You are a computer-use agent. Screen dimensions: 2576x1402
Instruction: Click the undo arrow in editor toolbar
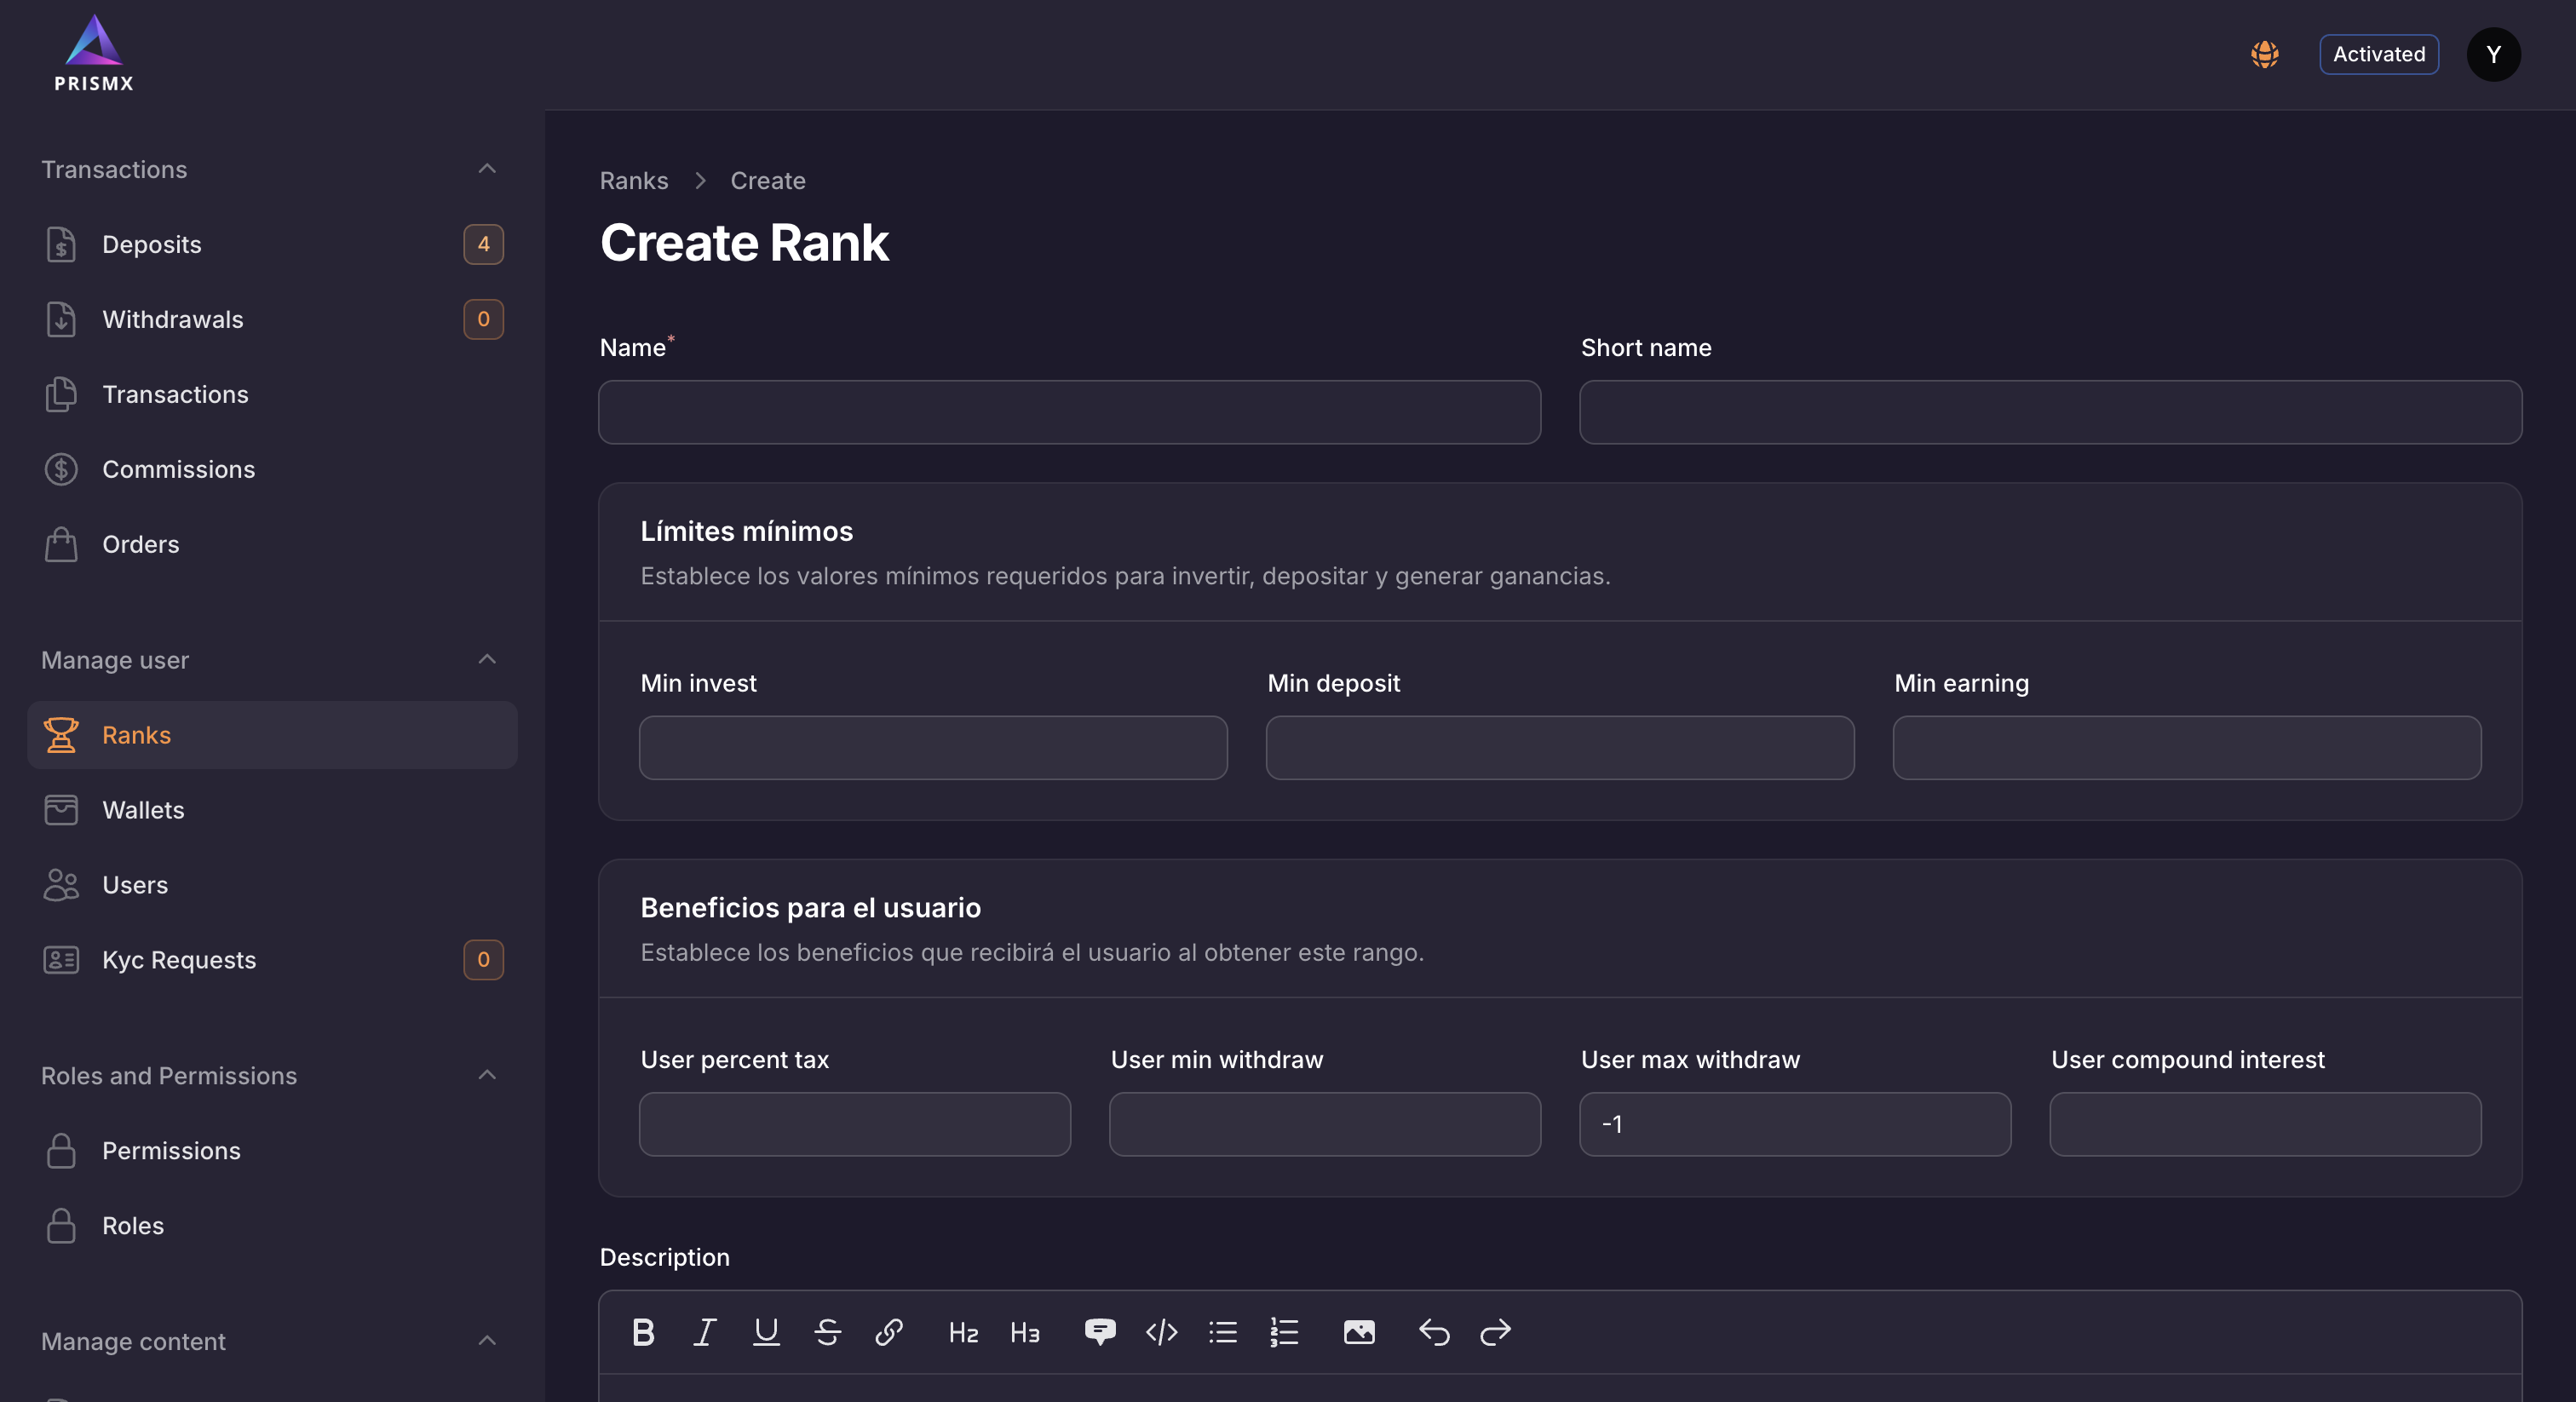(1434, 1332)
